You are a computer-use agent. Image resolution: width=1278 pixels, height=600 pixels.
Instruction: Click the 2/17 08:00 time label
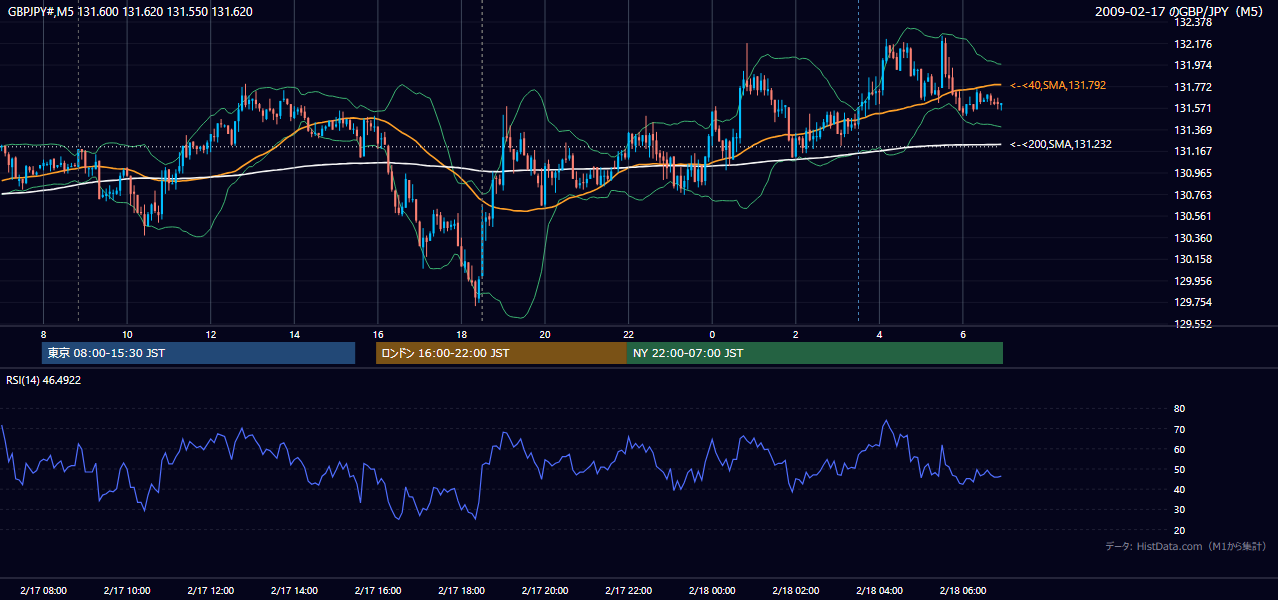point(43,590)
